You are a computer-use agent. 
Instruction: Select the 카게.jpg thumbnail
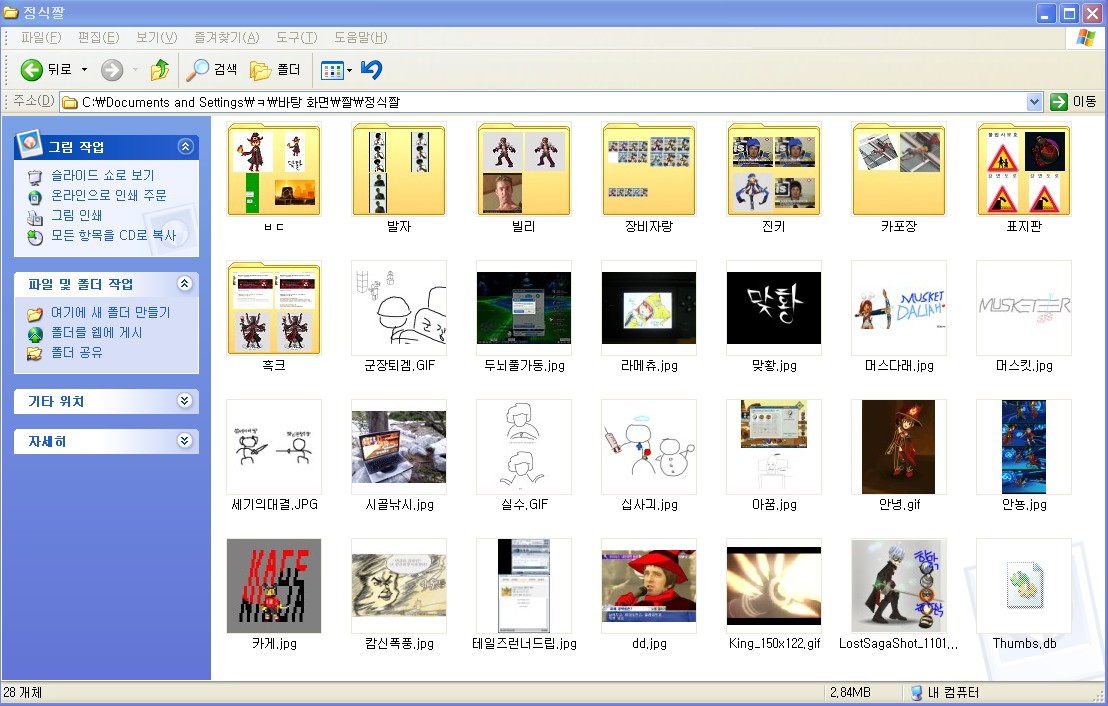(273, 586)
